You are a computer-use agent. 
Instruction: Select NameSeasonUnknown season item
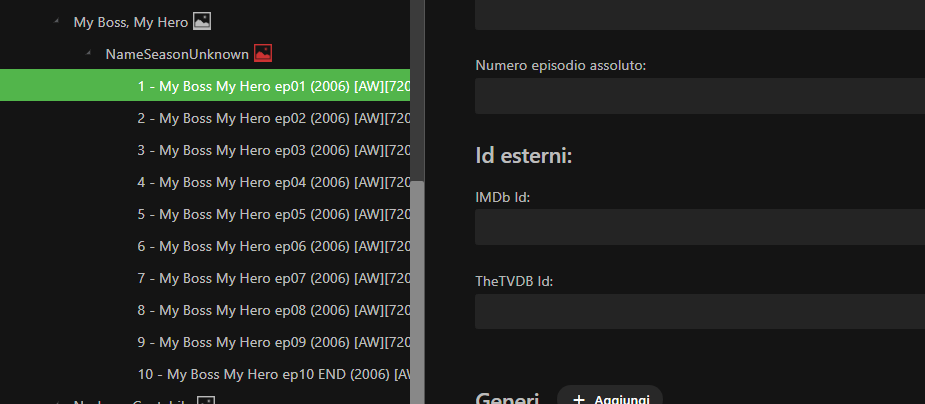[177, 54]
